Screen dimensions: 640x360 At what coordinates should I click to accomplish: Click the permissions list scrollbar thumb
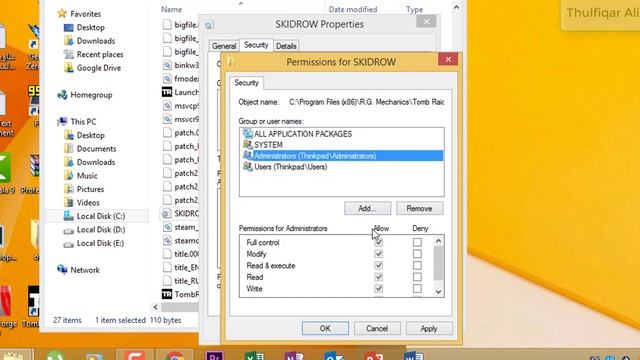pyautogui.click(x=438, y=263)
